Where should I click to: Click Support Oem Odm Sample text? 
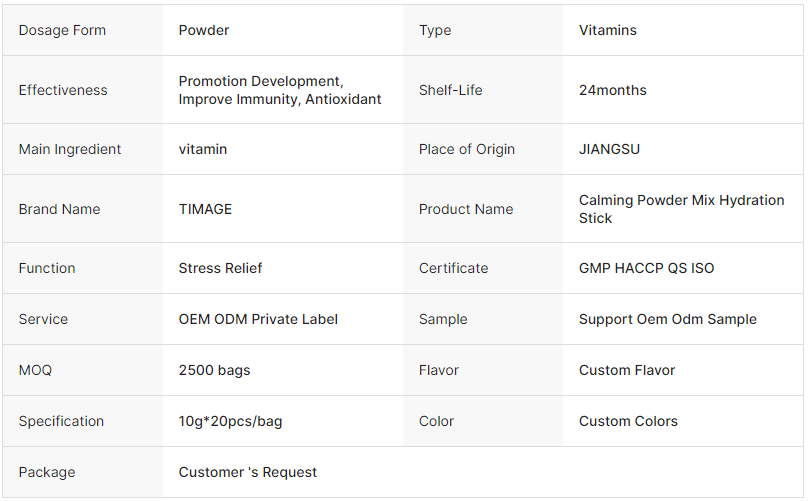coord(667,319)
